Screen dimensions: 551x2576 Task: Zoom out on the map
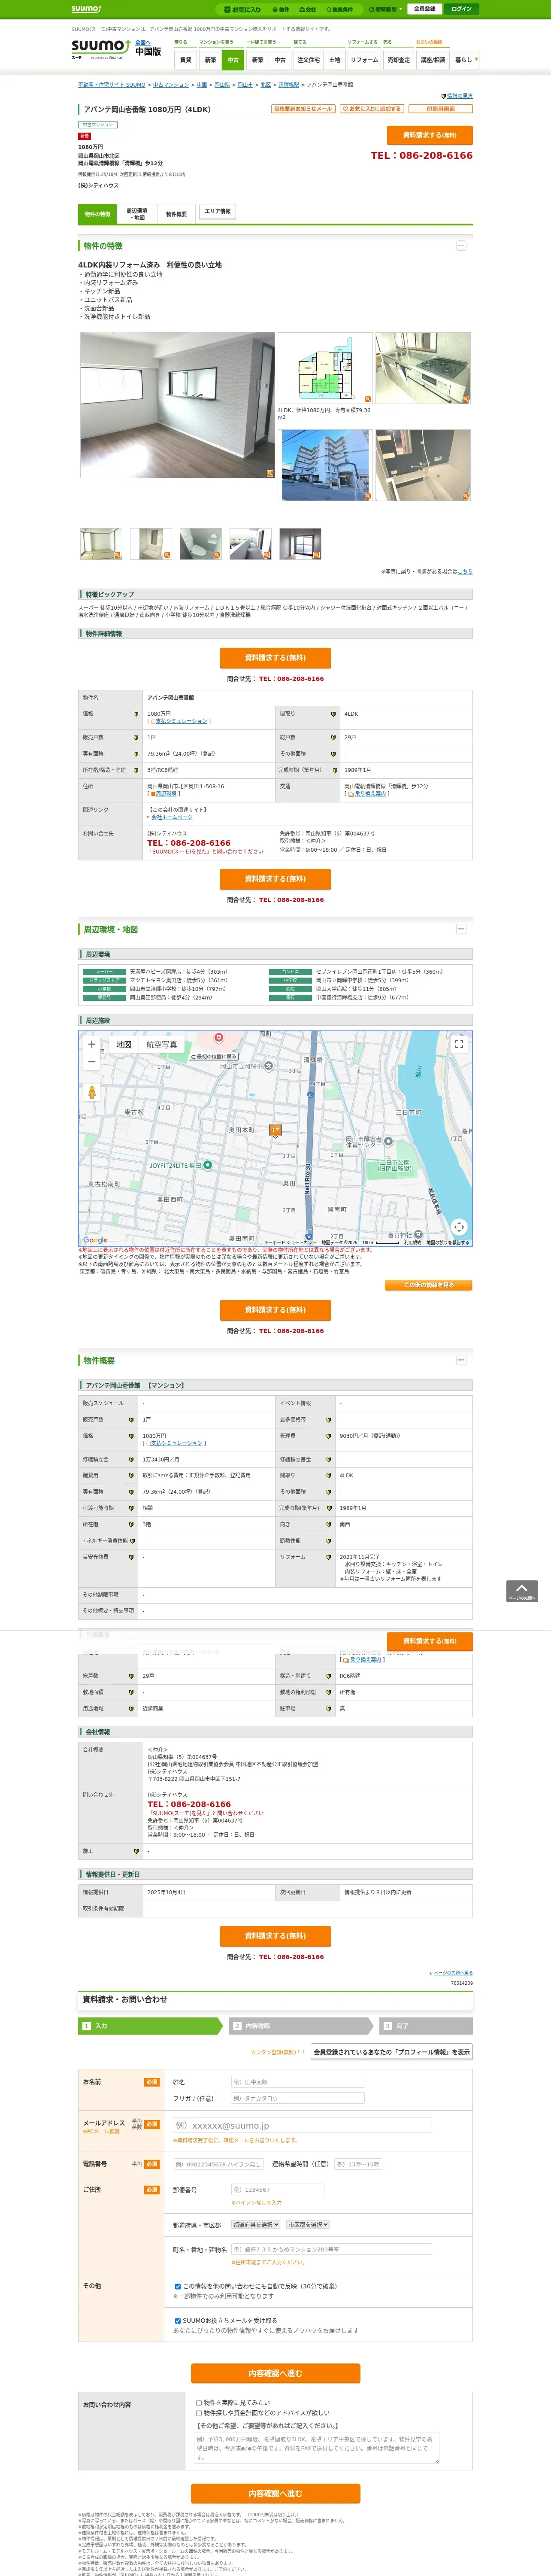[92, 1062]
